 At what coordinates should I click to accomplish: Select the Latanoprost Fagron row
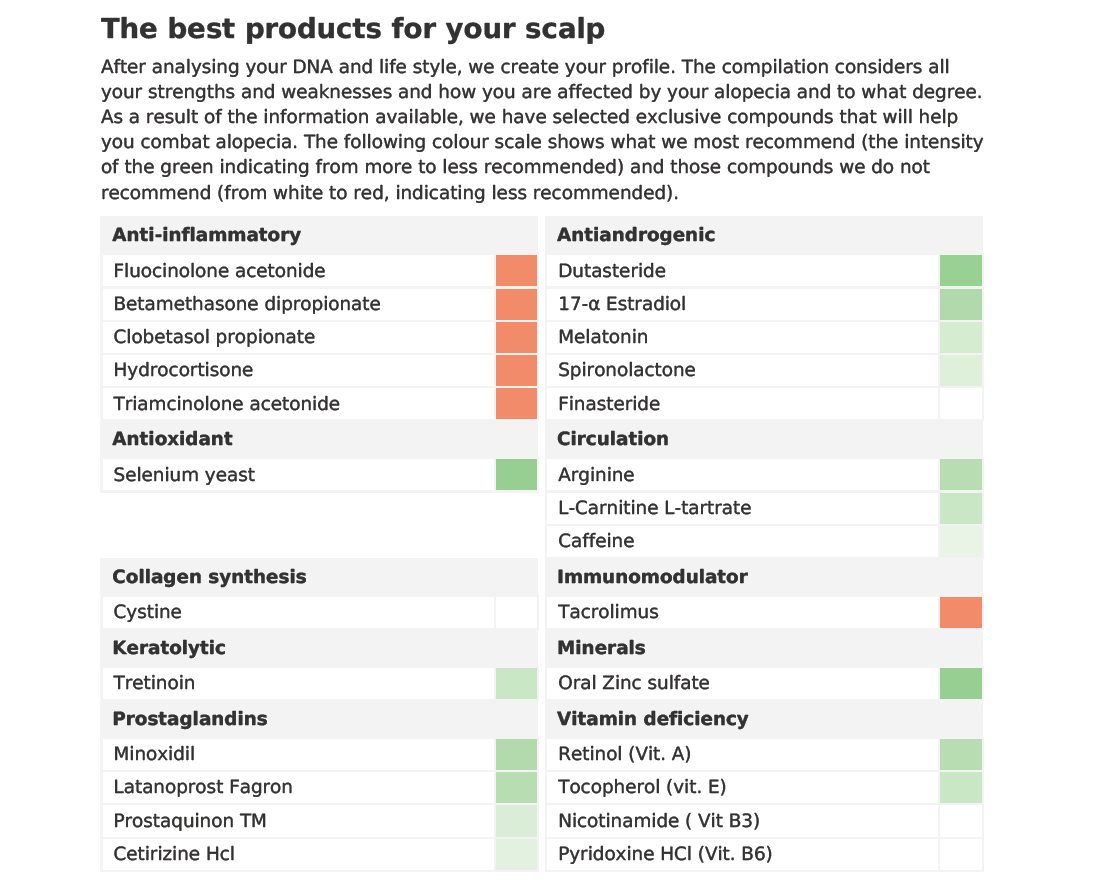coord(203,787)
